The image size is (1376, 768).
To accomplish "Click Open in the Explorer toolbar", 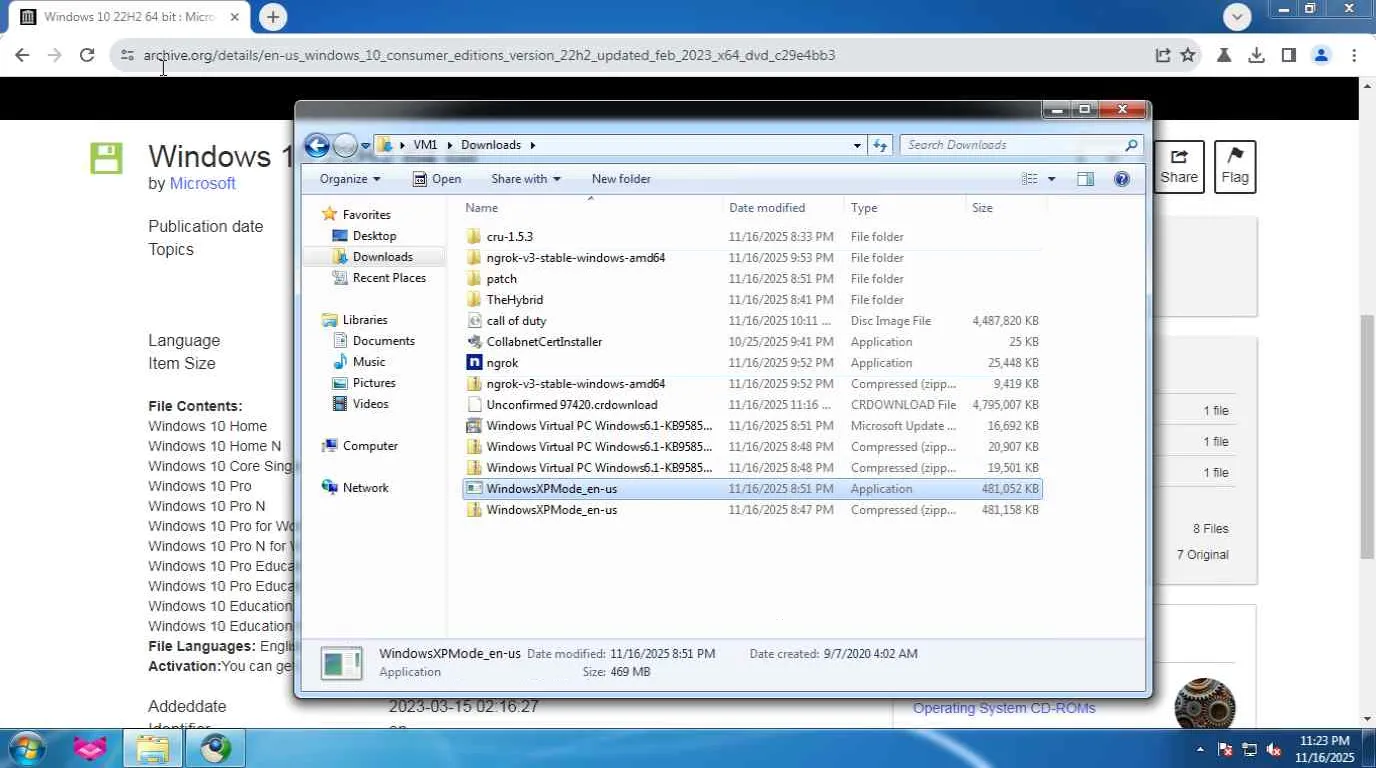I will point(437,179).
